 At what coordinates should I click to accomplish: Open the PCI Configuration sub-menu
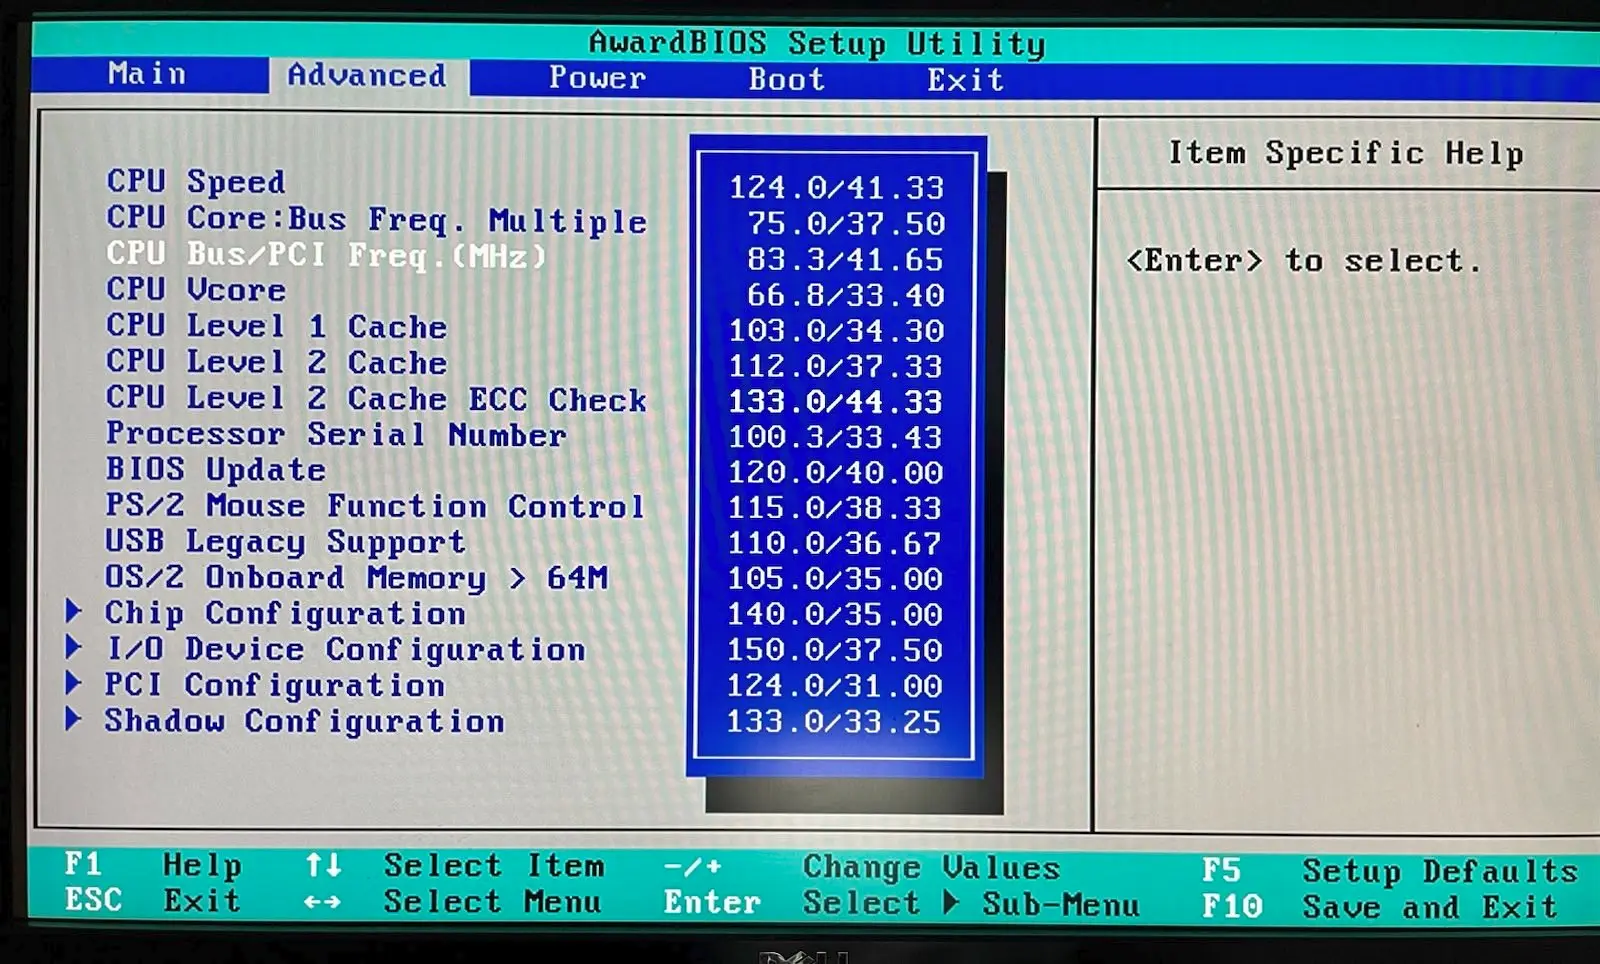[x=275, y=685]
